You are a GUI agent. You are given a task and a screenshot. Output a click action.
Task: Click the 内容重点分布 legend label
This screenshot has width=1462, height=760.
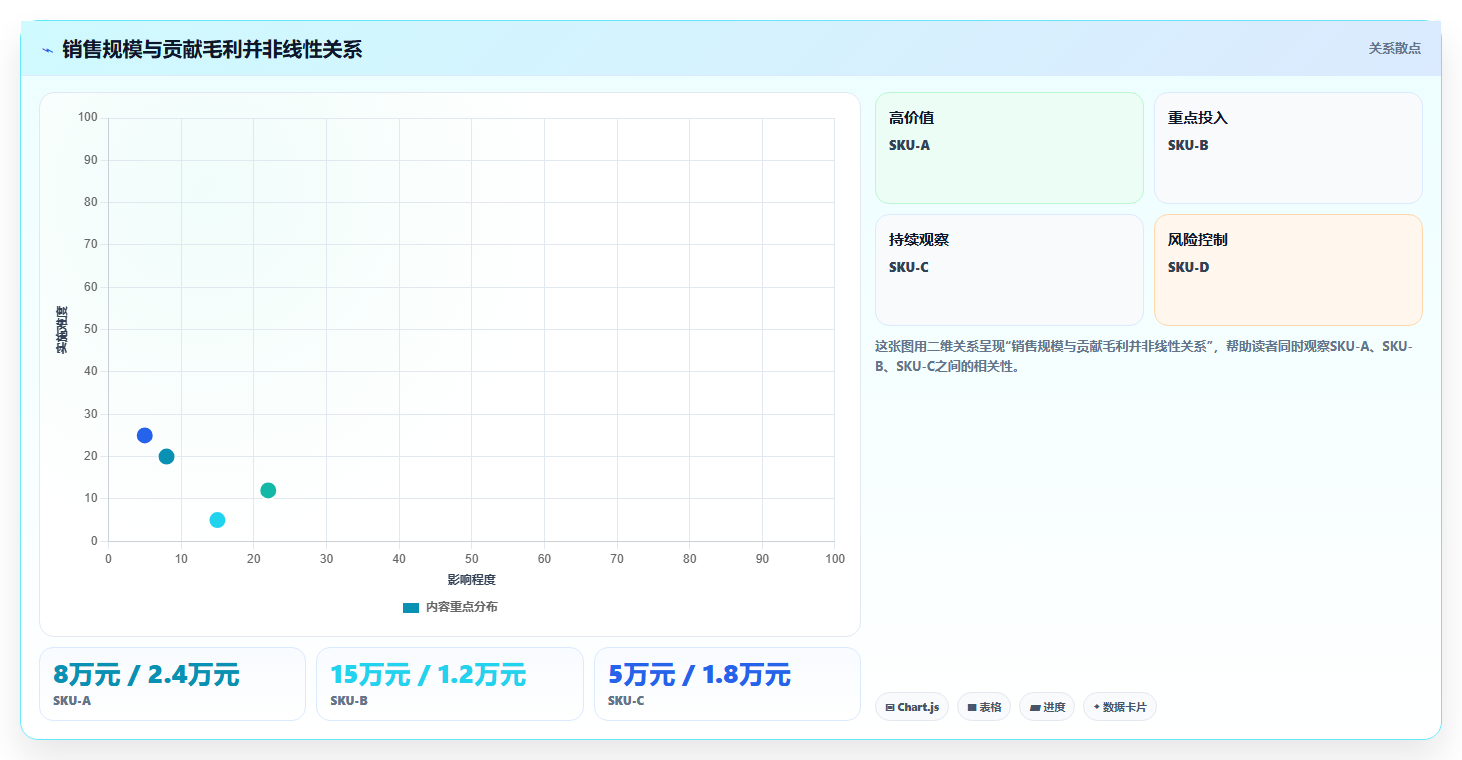pyautogui.click(x=461, y=608)
